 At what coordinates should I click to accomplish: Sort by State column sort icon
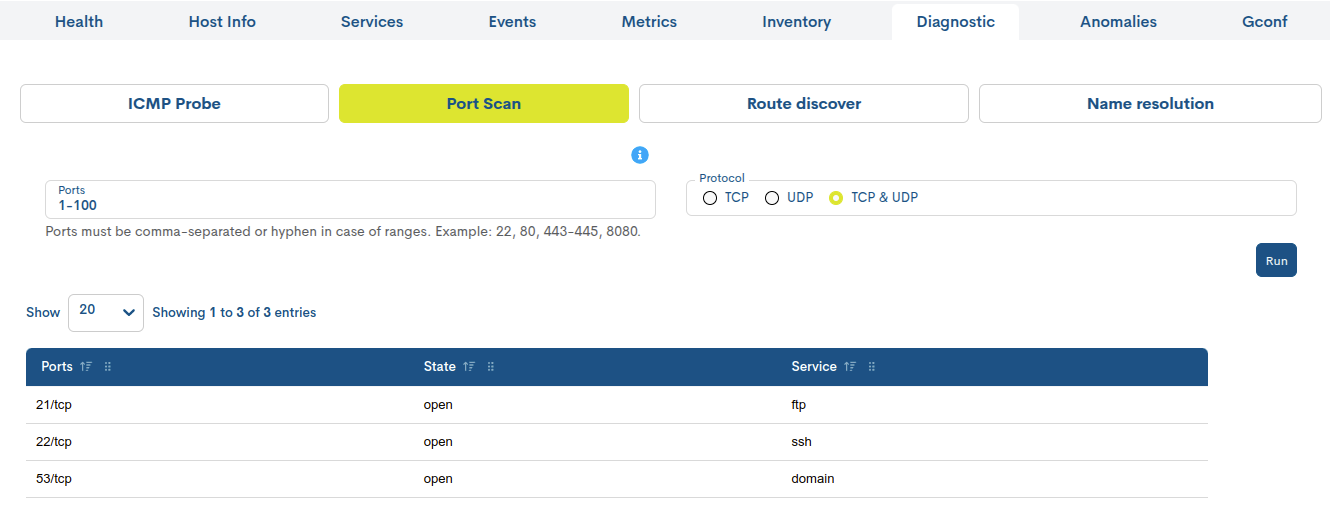pos(469,367)
